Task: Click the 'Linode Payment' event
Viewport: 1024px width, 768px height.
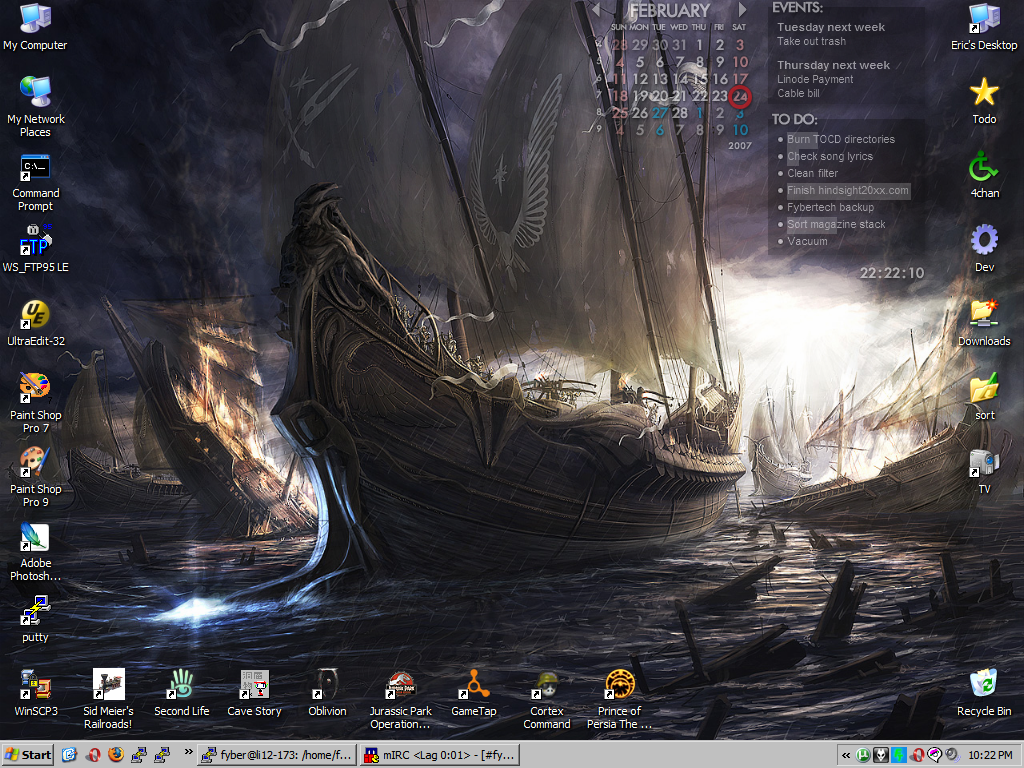Action: [x=815, y=79]
